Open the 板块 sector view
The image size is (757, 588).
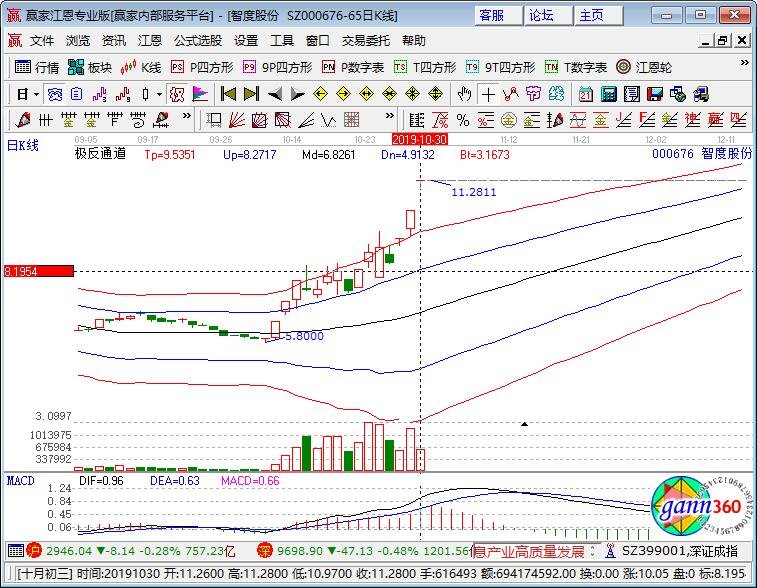pos(90,67)
